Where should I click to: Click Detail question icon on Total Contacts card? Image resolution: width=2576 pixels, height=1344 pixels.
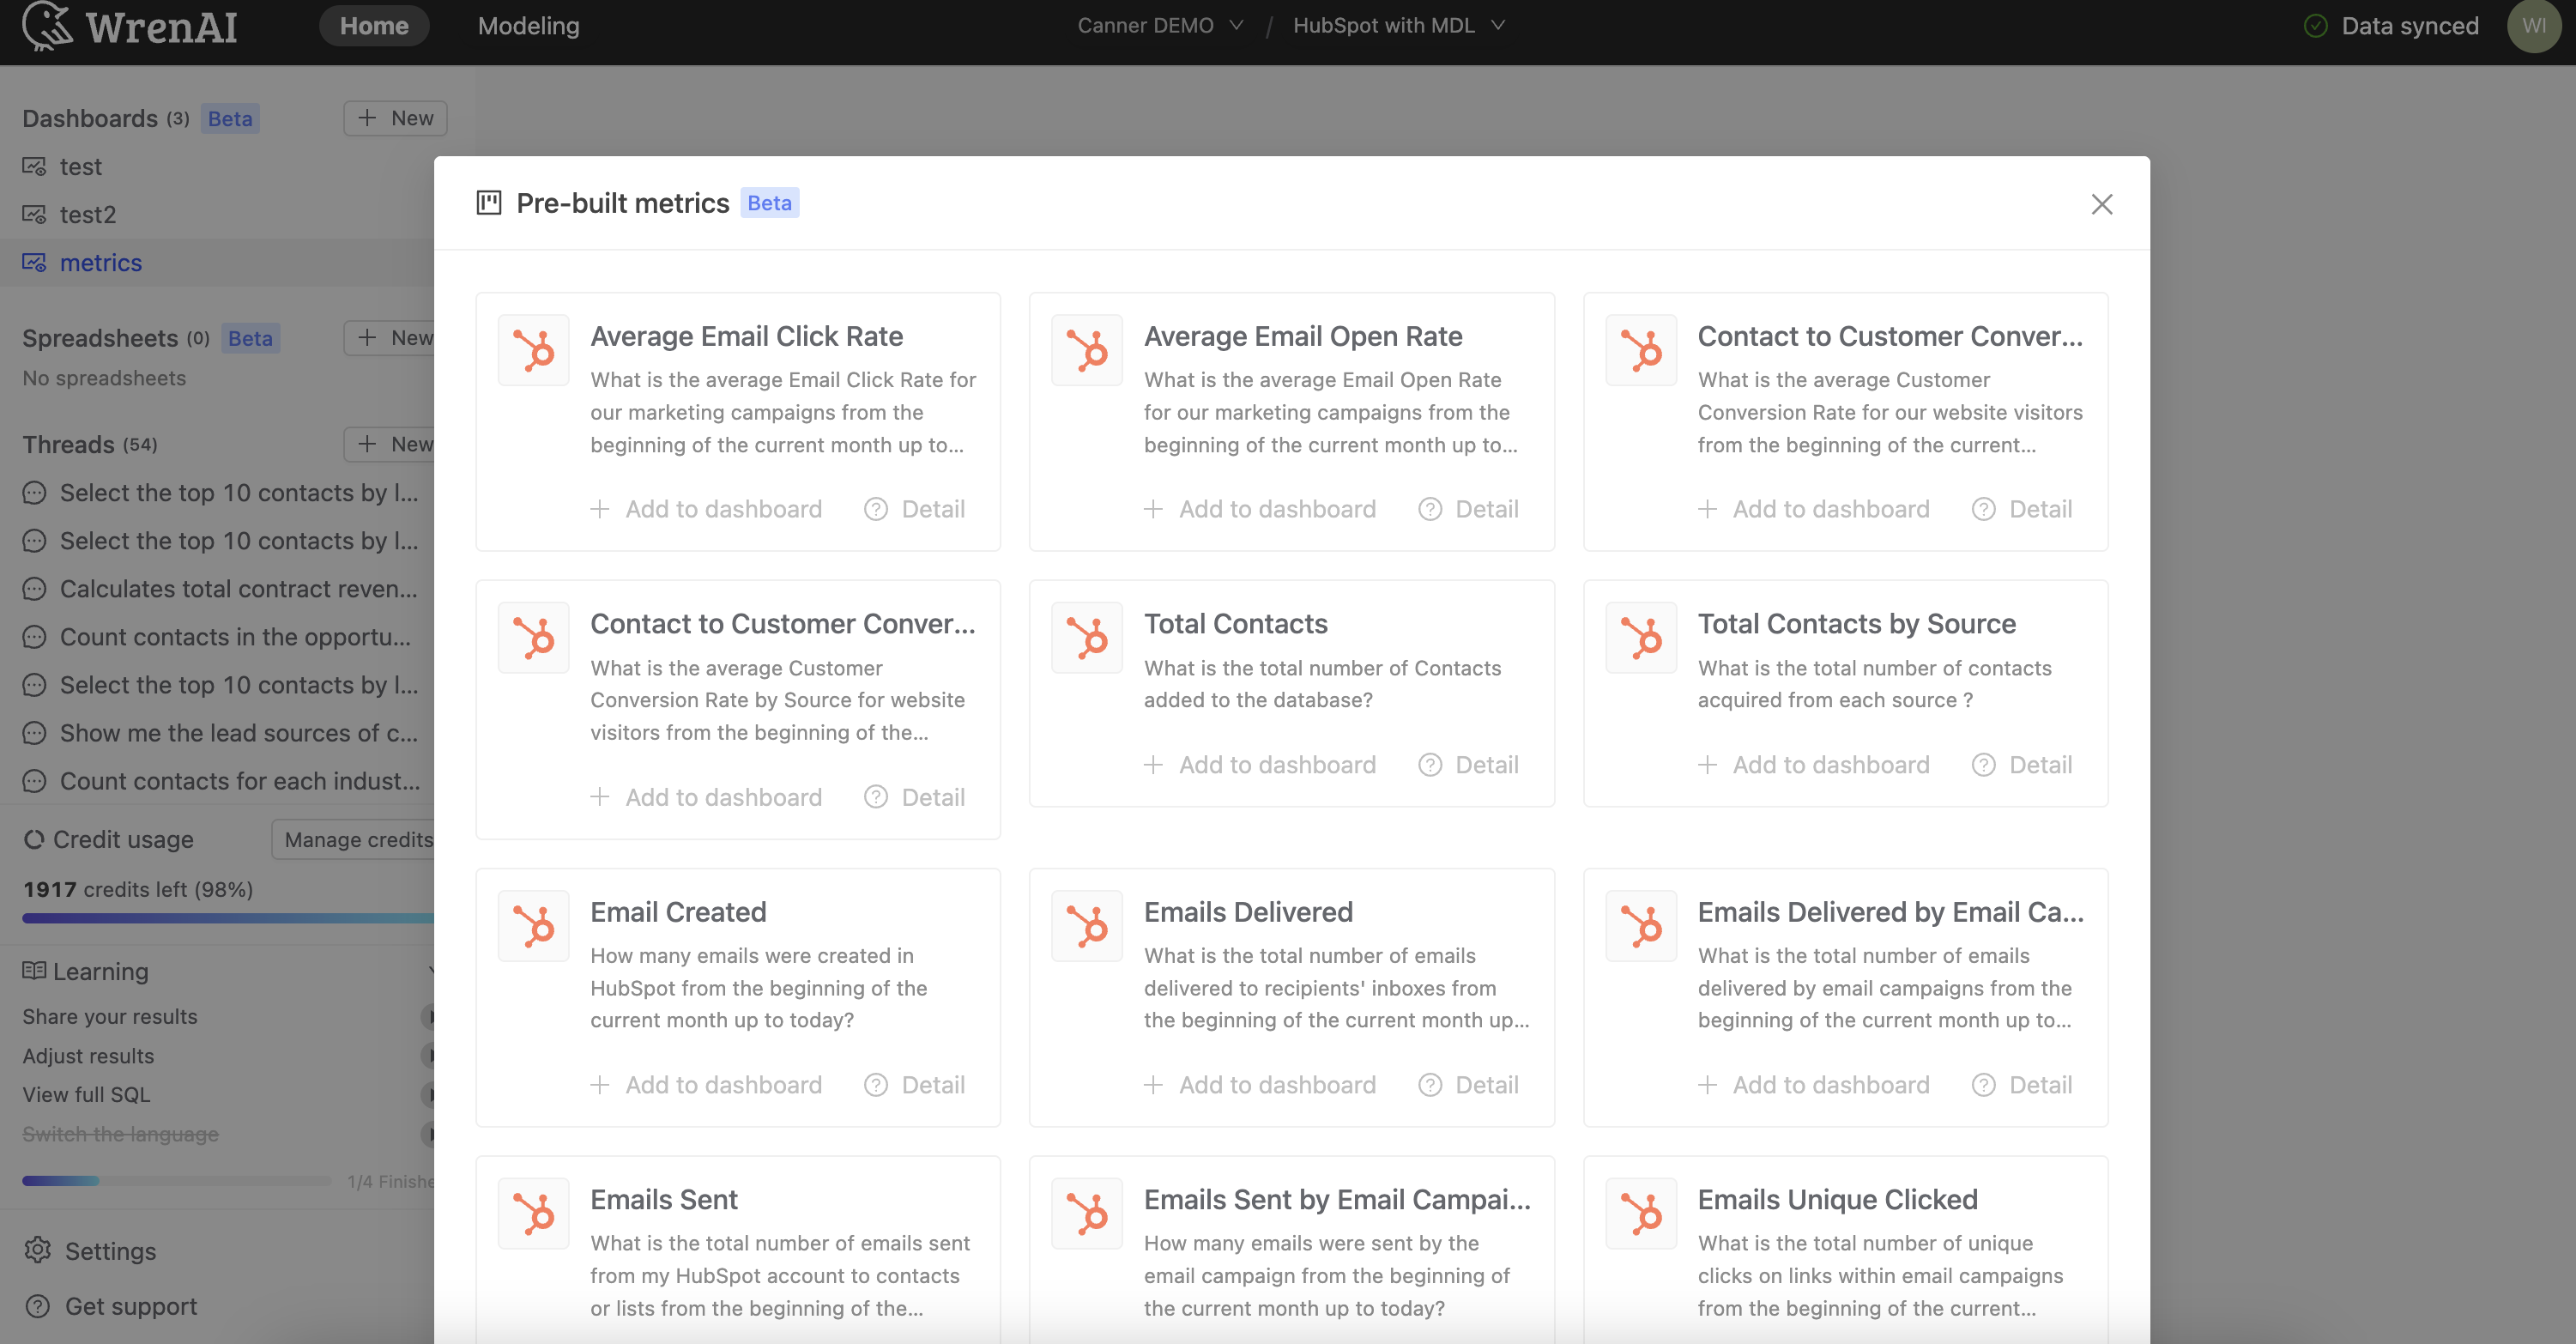pos(1430,765)
